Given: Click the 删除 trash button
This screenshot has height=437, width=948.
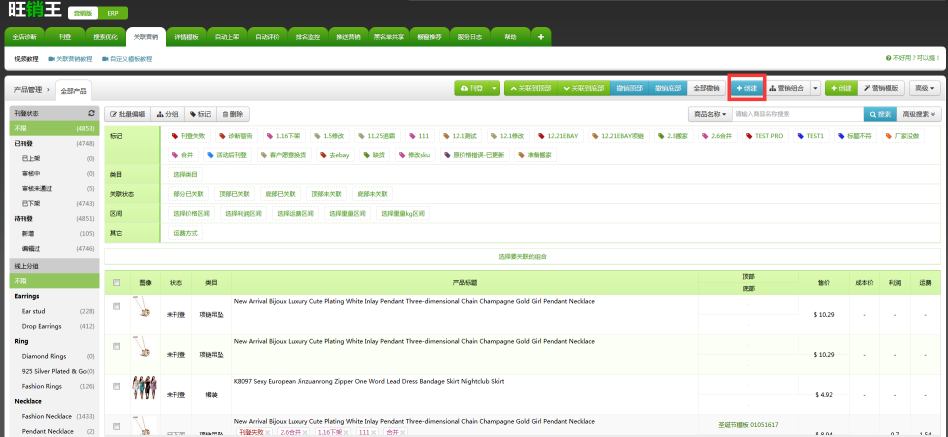Looking at the screenshot, I should coord(233,114).
